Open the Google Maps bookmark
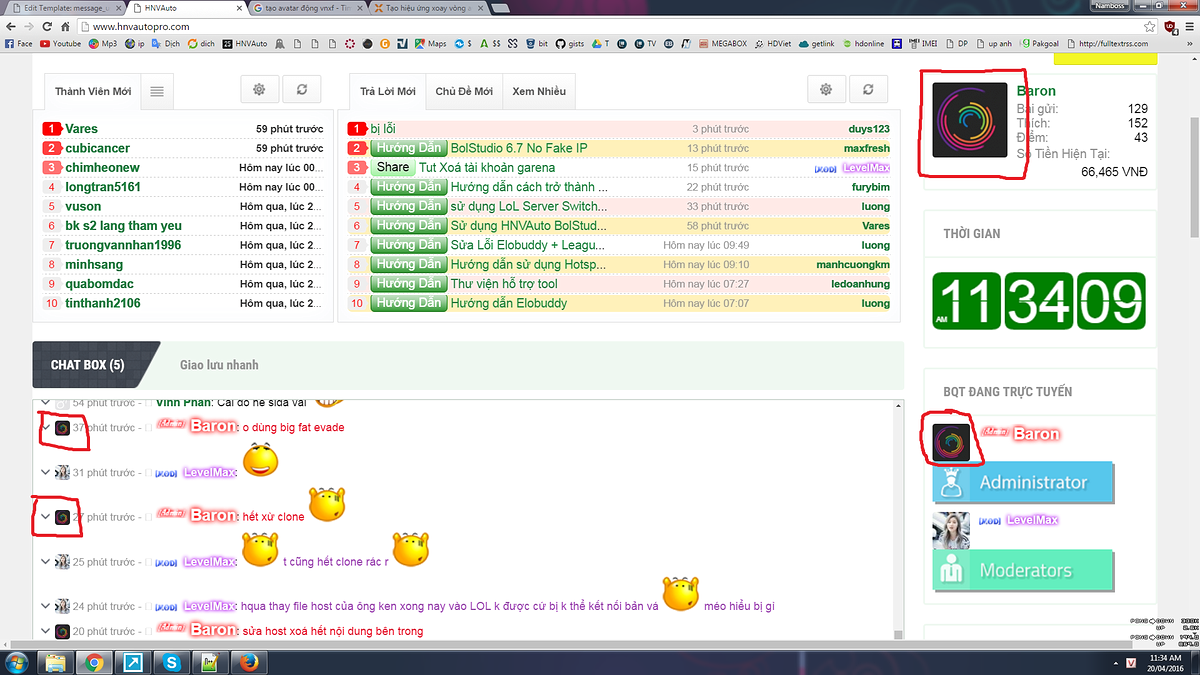Image resolution: width=1200 pixels, height=675 pixels. [430, 43]
